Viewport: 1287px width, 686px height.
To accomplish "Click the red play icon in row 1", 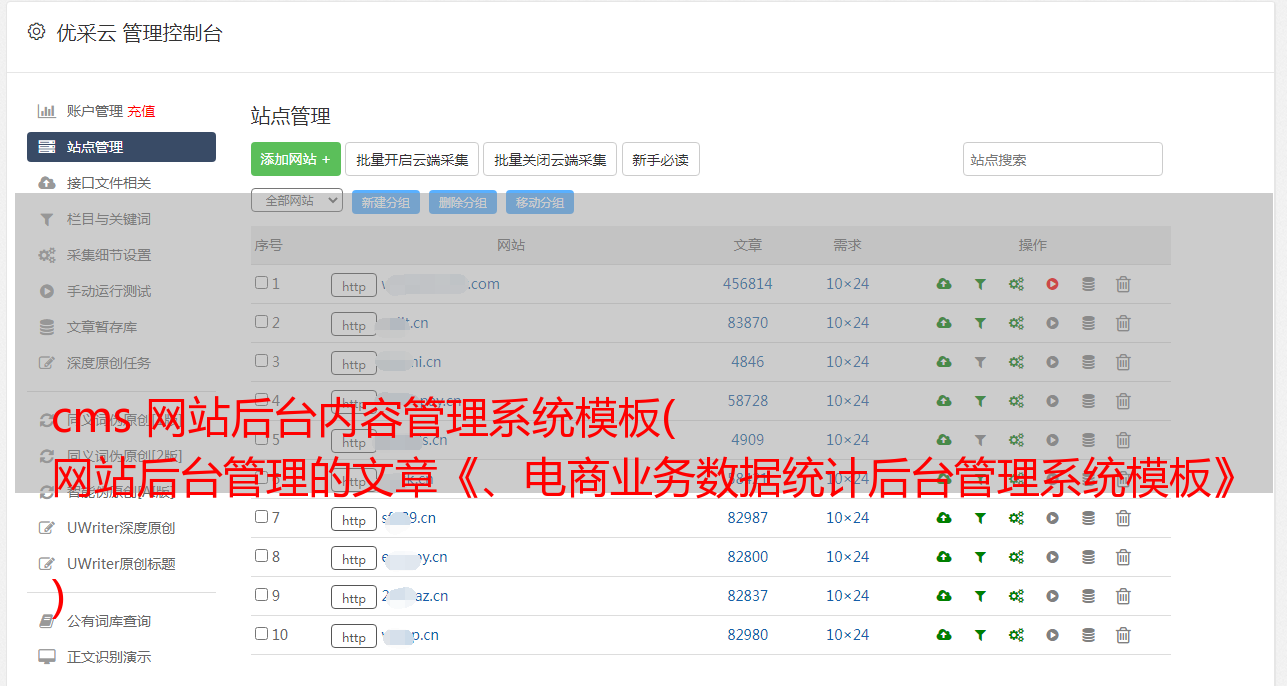I will 1052,284.
